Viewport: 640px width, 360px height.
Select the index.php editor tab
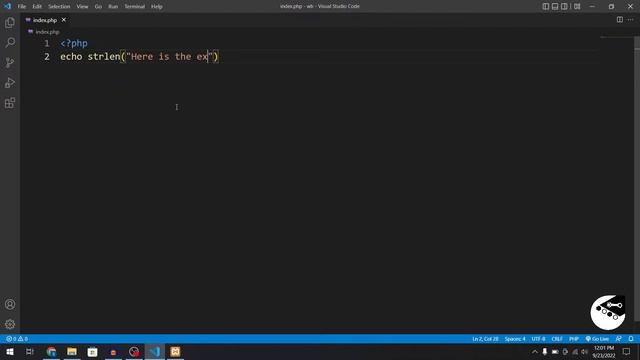pyautogui.click(x=45, y=20)
